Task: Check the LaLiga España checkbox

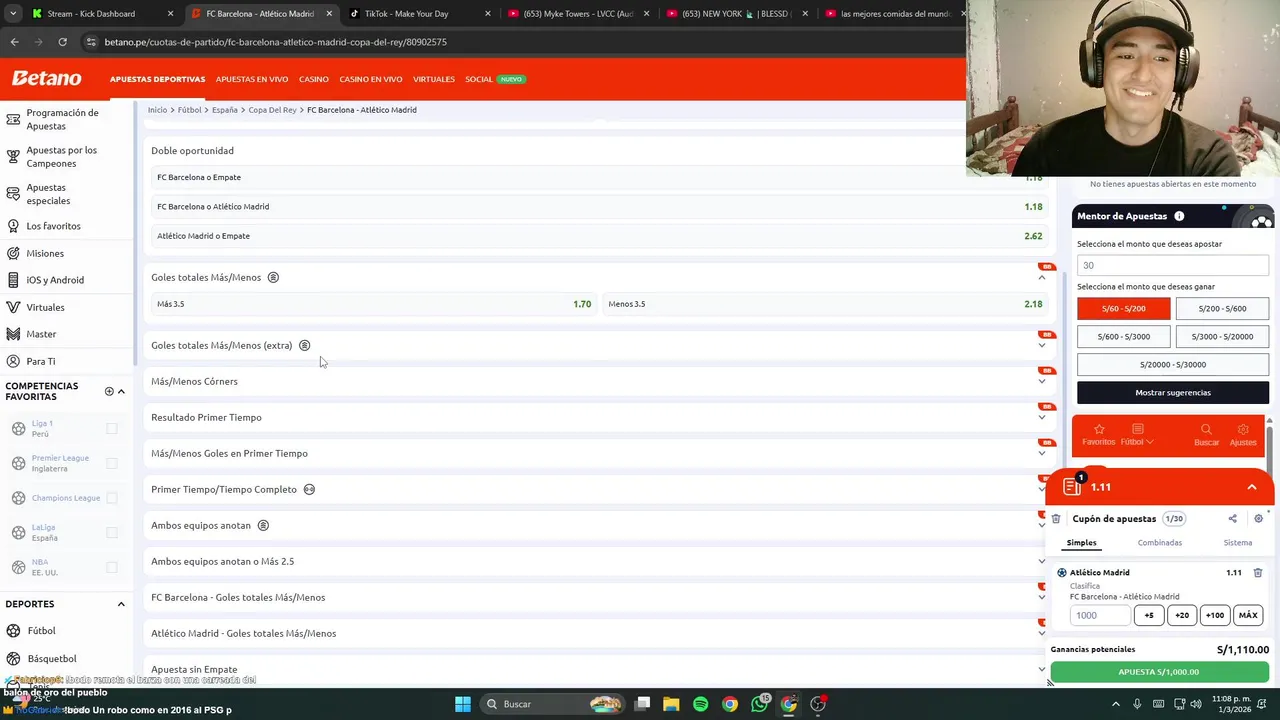Action: coord(112,532)
